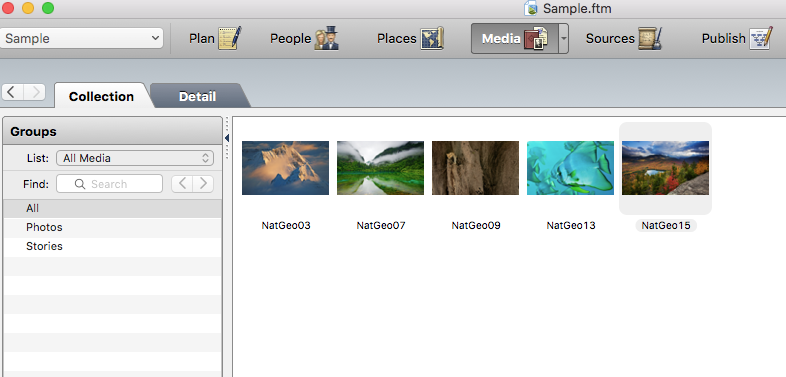Image resolution: width=786 pixels, height=377 pixels.
Task: Expand the Media button dropdown arrow
Action: tap(563, 39)
